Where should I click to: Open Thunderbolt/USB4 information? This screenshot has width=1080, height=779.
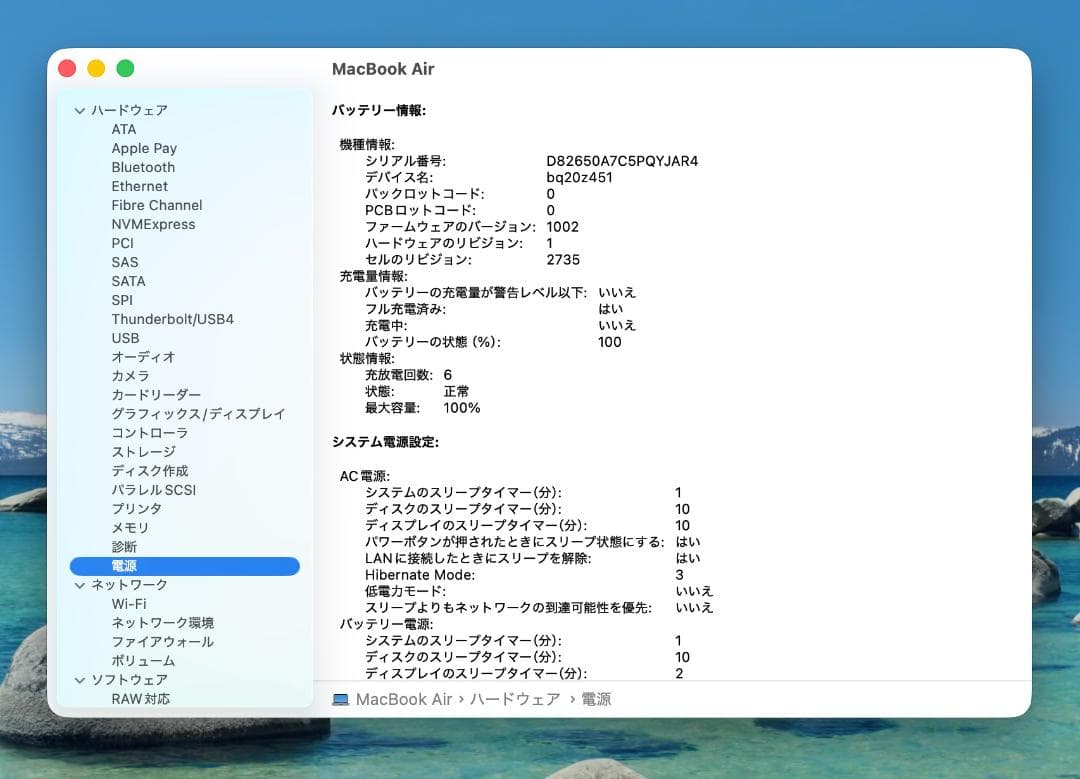tap(173, 319)
